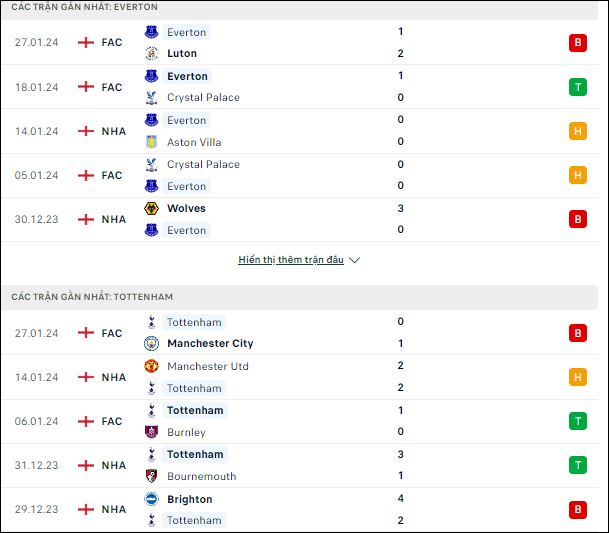
Task: Select the 29.12.23 Brighton vs Tottenham match row
Action: coord(299,509)
